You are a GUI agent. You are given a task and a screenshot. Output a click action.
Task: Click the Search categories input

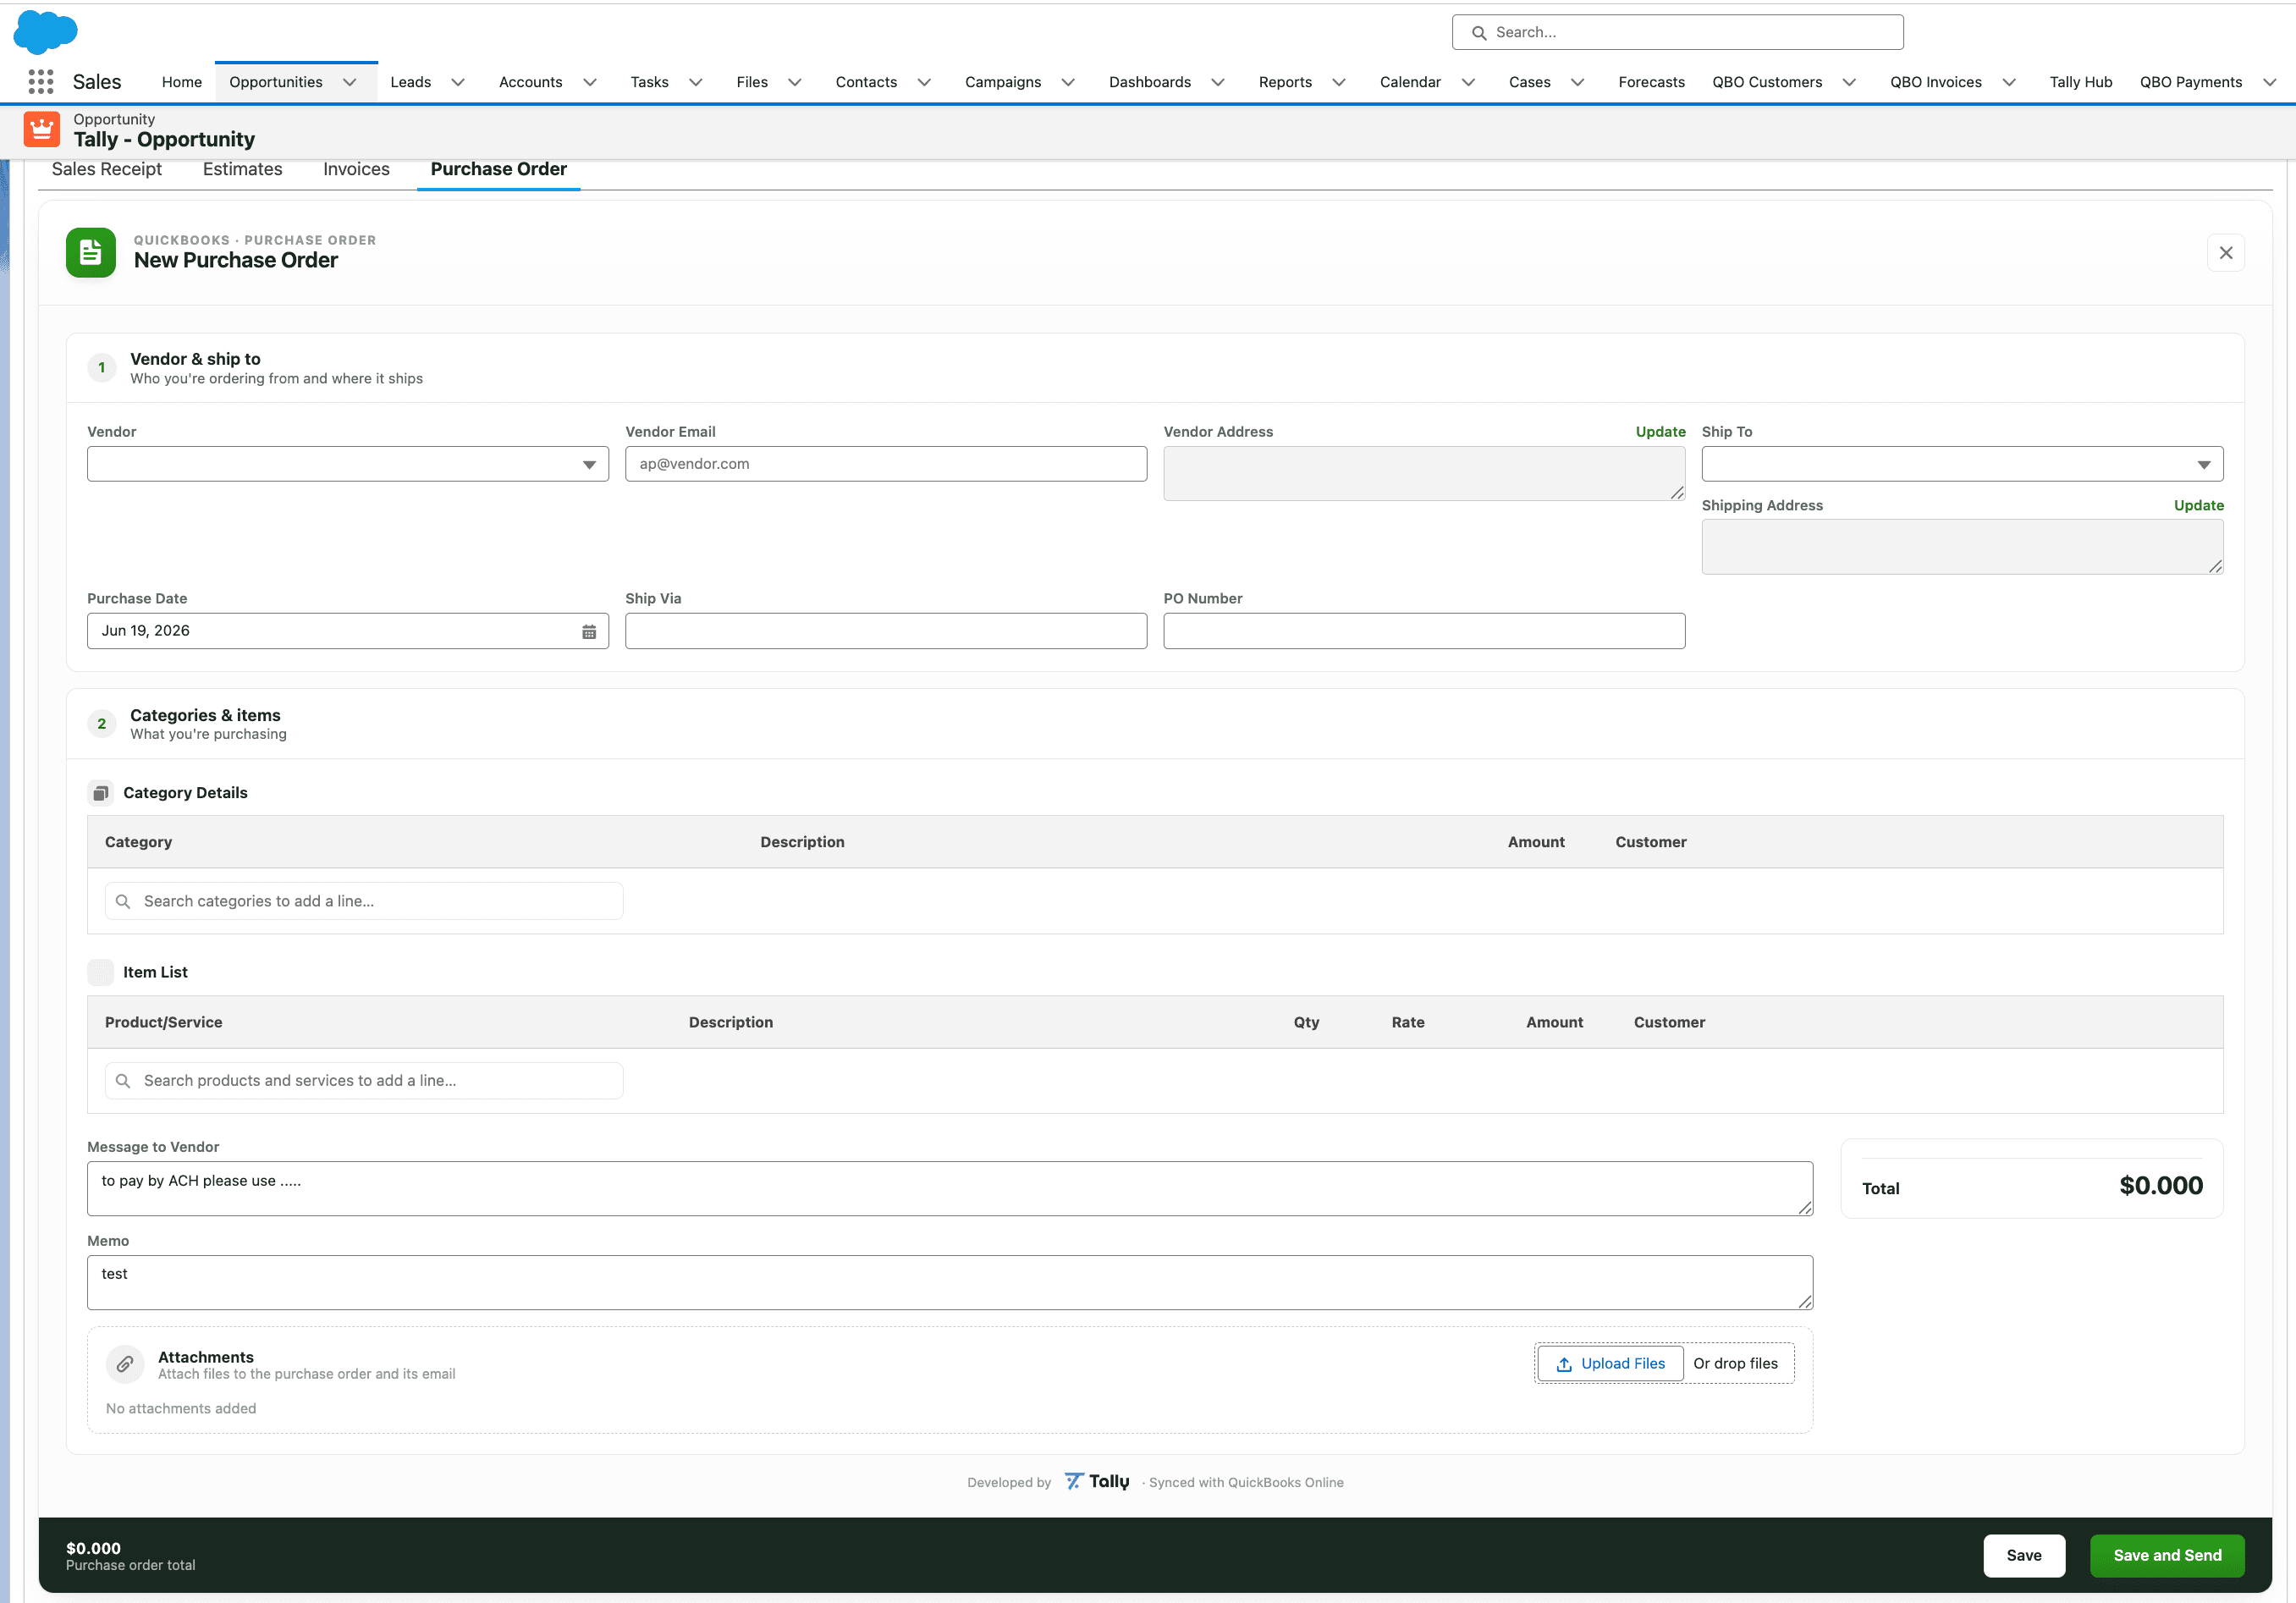[x=364, y=901]
